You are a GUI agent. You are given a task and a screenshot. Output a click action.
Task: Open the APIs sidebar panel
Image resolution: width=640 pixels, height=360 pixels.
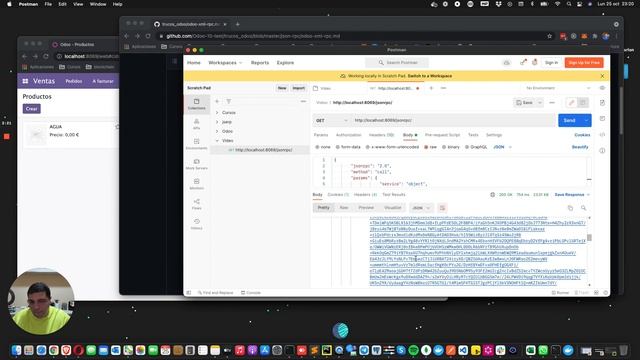click(x=196, y=124)
